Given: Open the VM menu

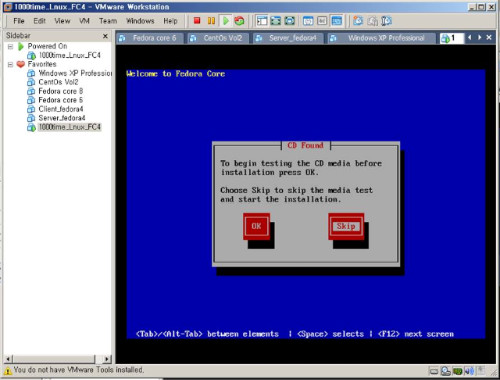Looking at the screenshot, I should click(84, 21).
